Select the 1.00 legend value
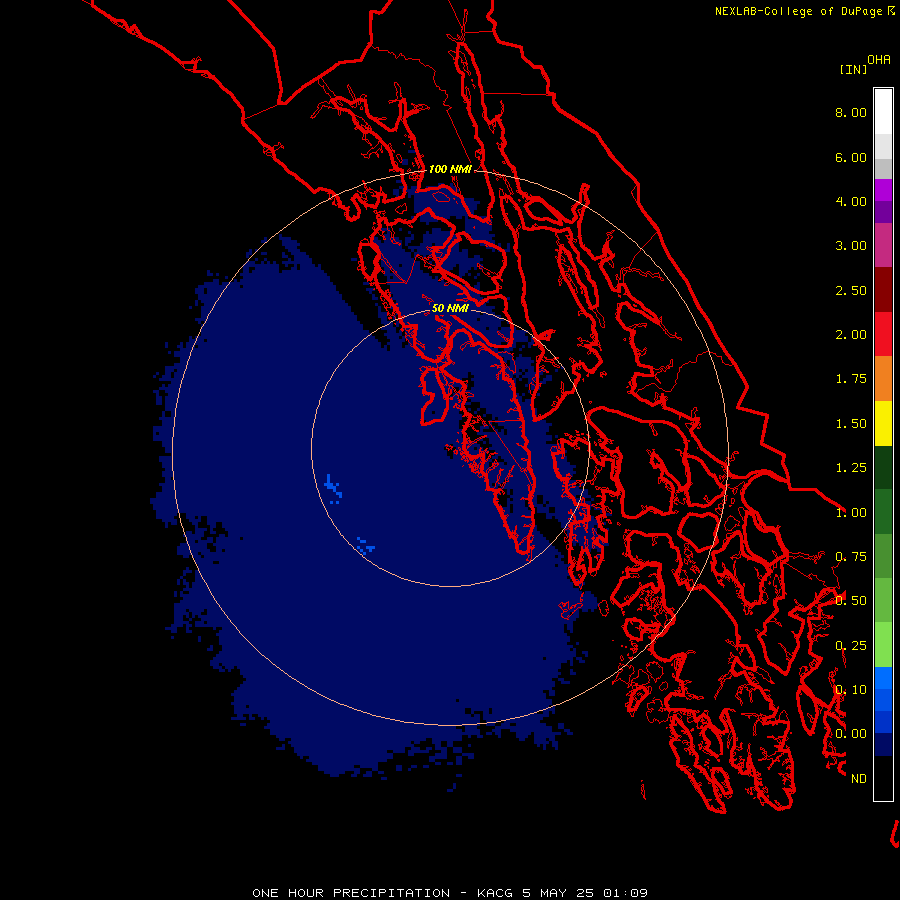 (x=851, y=513)
